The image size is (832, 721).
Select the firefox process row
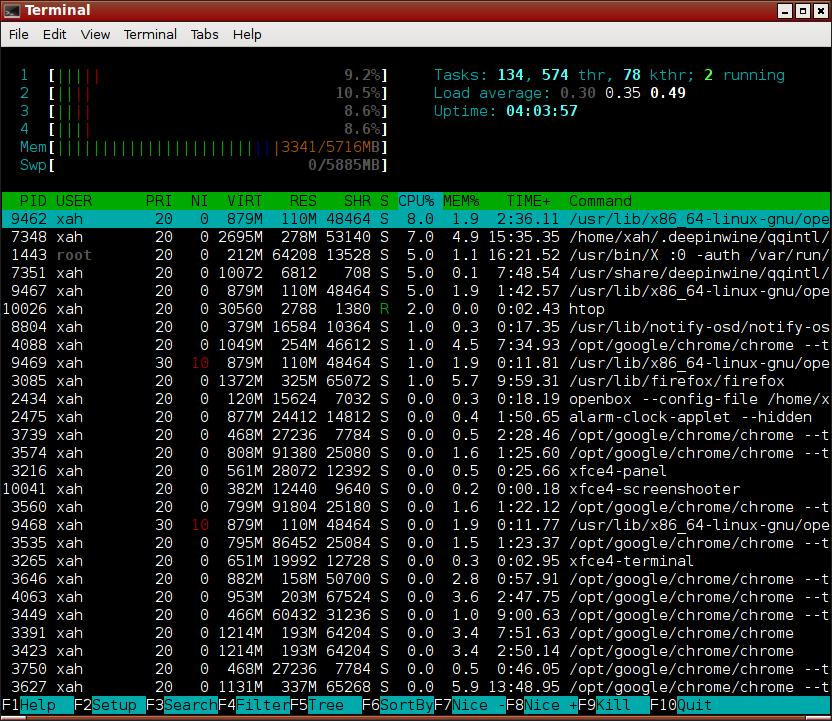(416, 381)
